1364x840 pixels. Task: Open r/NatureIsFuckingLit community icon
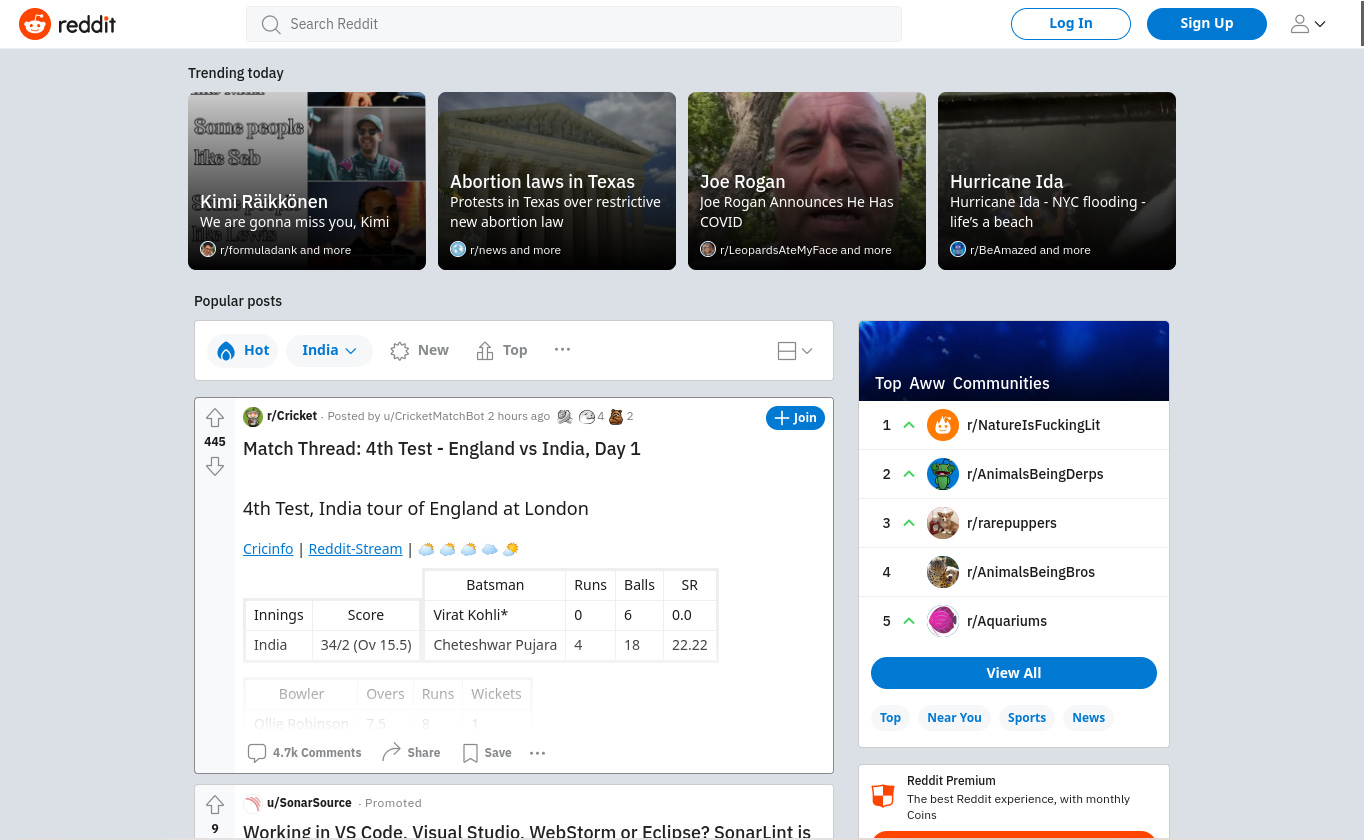coord(943,425)
